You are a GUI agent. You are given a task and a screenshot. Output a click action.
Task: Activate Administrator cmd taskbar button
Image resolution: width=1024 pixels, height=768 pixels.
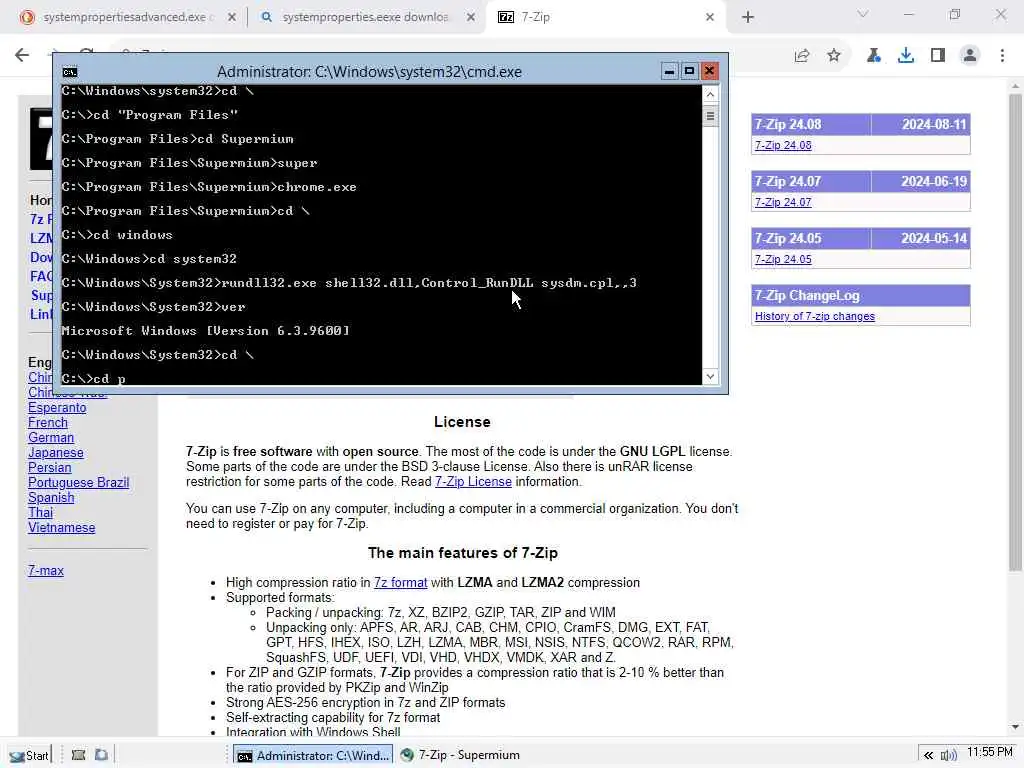[313, 756]
